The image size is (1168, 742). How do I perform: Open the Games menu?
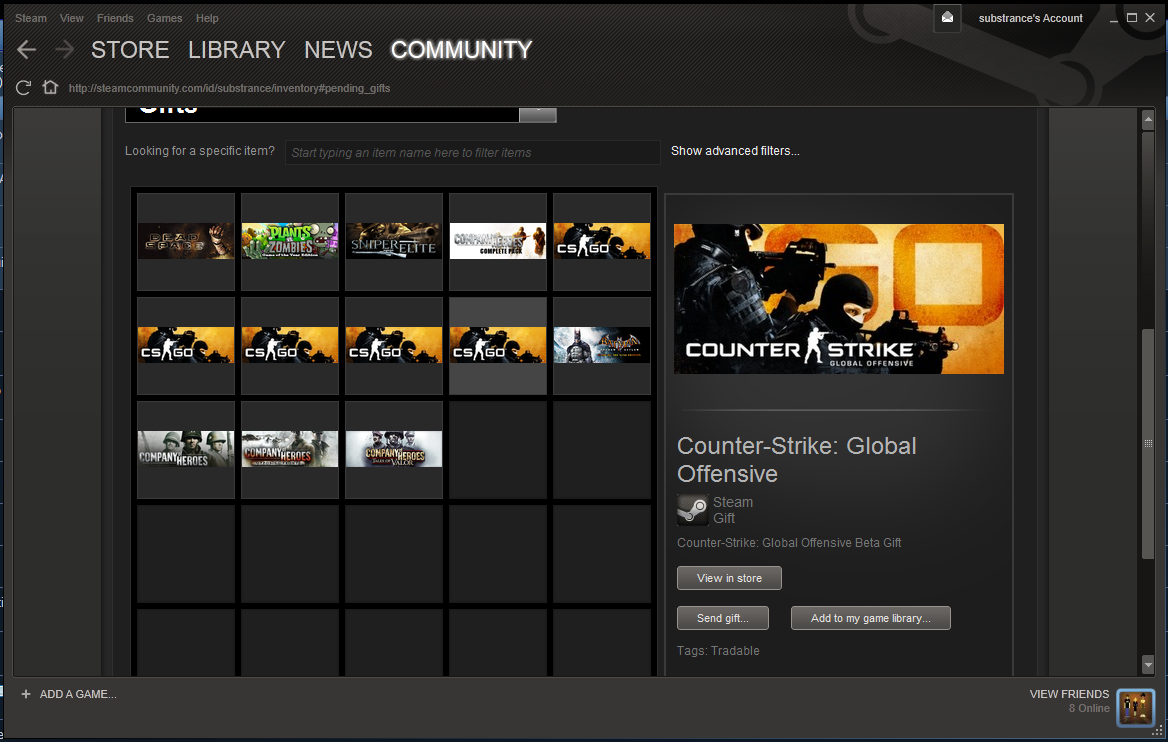click(165, 18)
